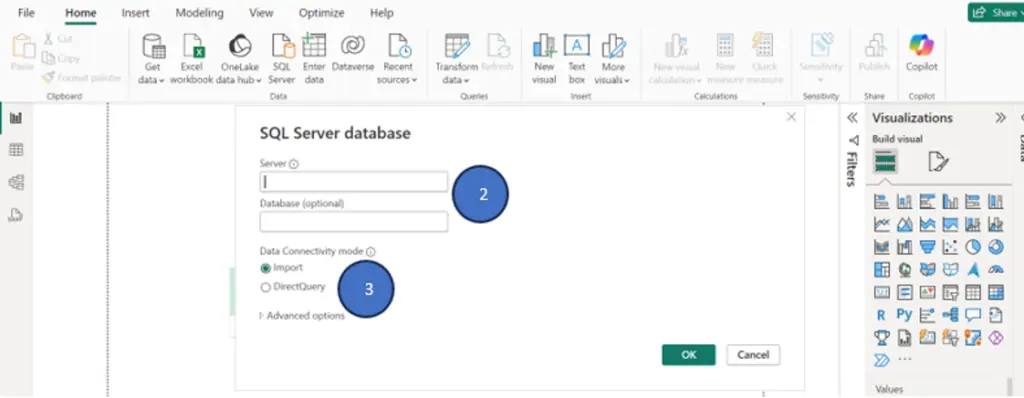Expand the Filters pane chevron
Image resolution: width=1024 pixels, height=398 pixels.
pos(852,118)
